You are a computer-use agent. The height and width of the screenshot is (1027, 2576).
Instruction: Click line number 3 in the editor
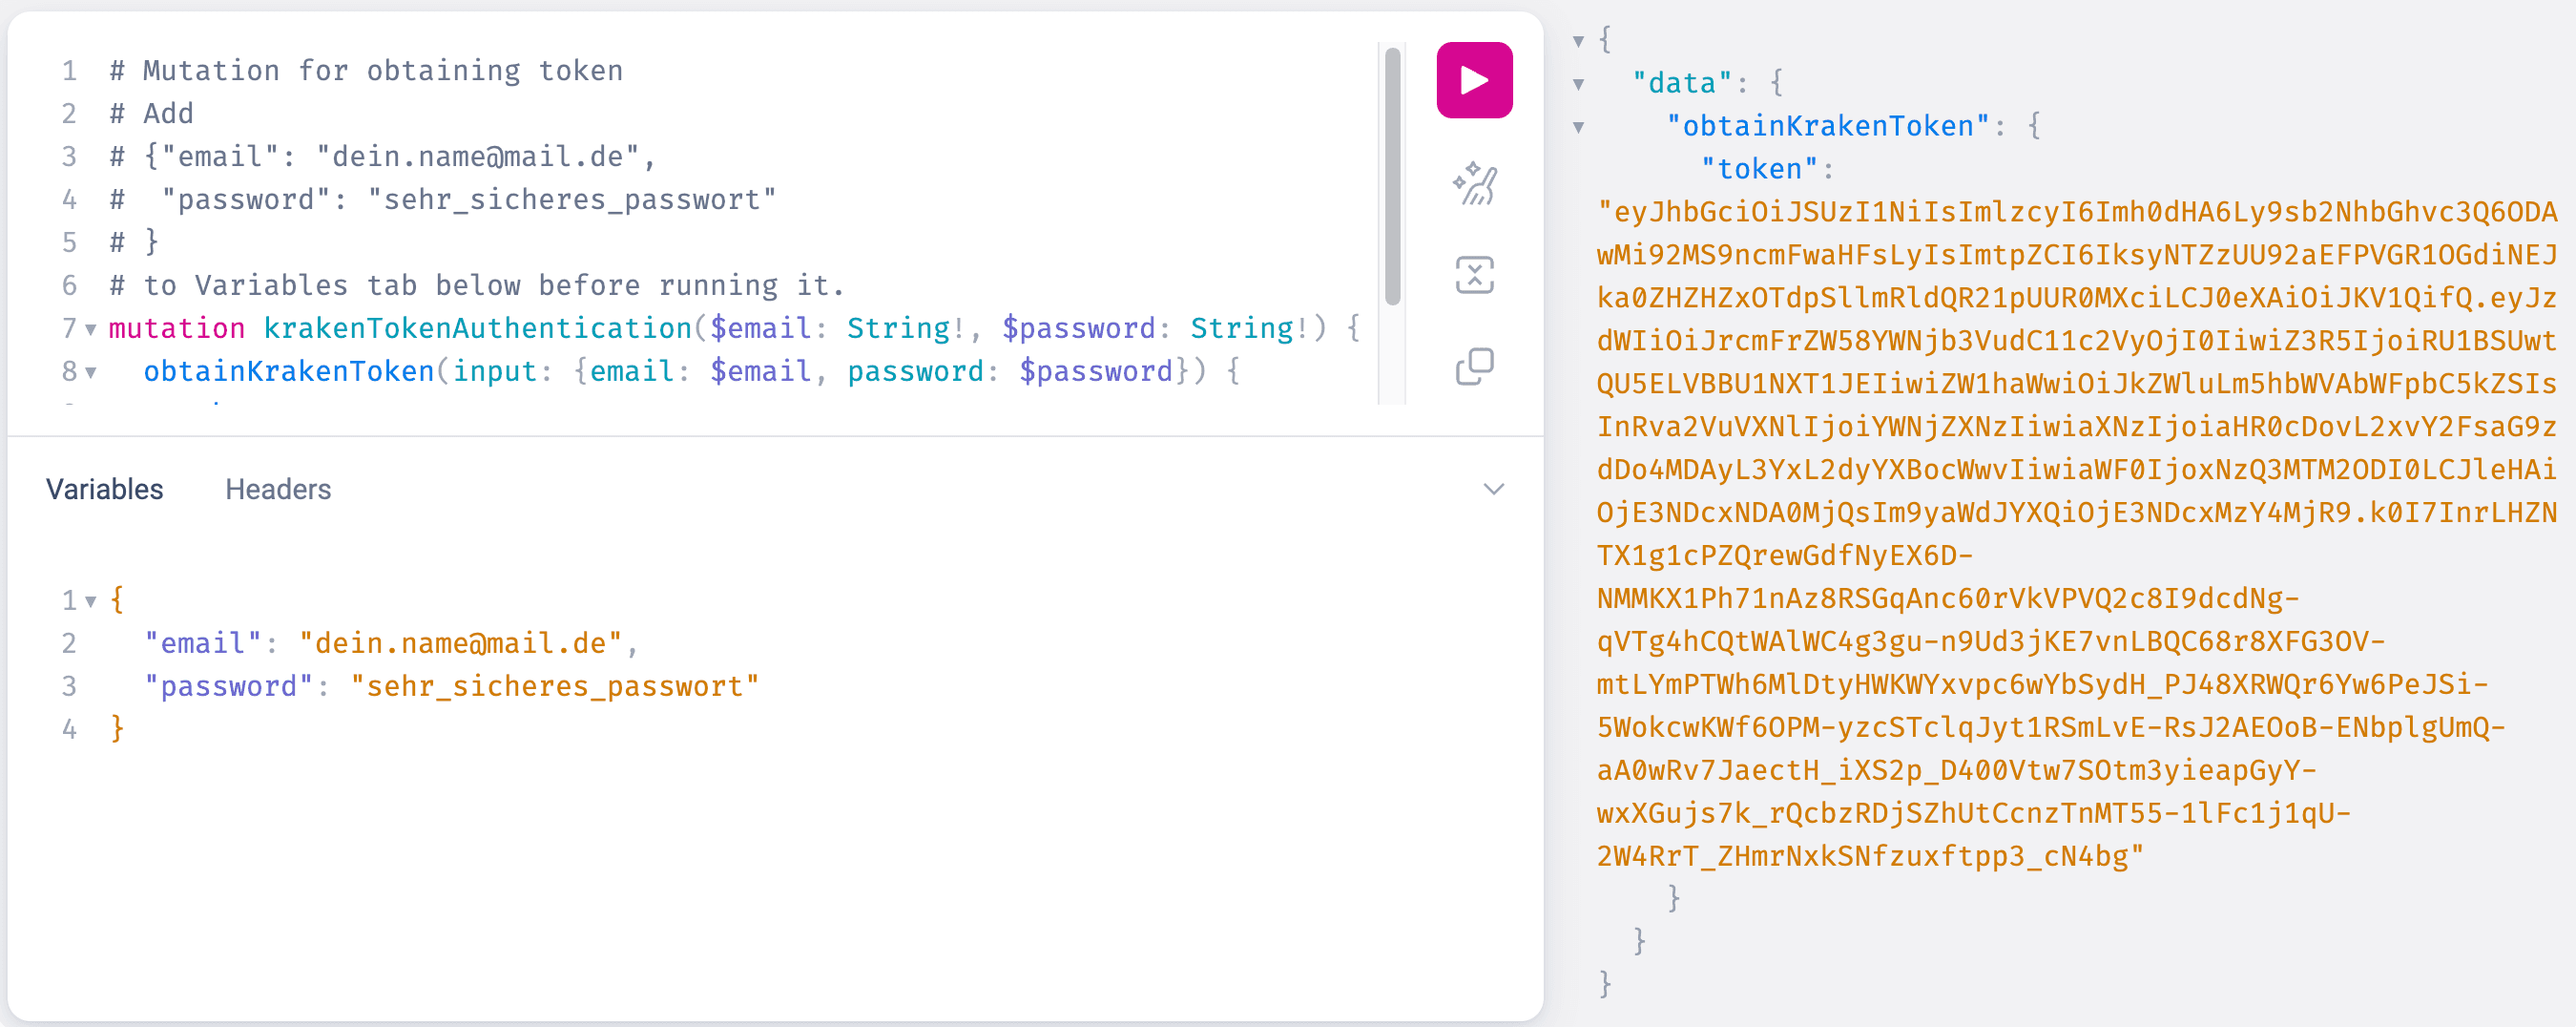(x=68, y=156)
